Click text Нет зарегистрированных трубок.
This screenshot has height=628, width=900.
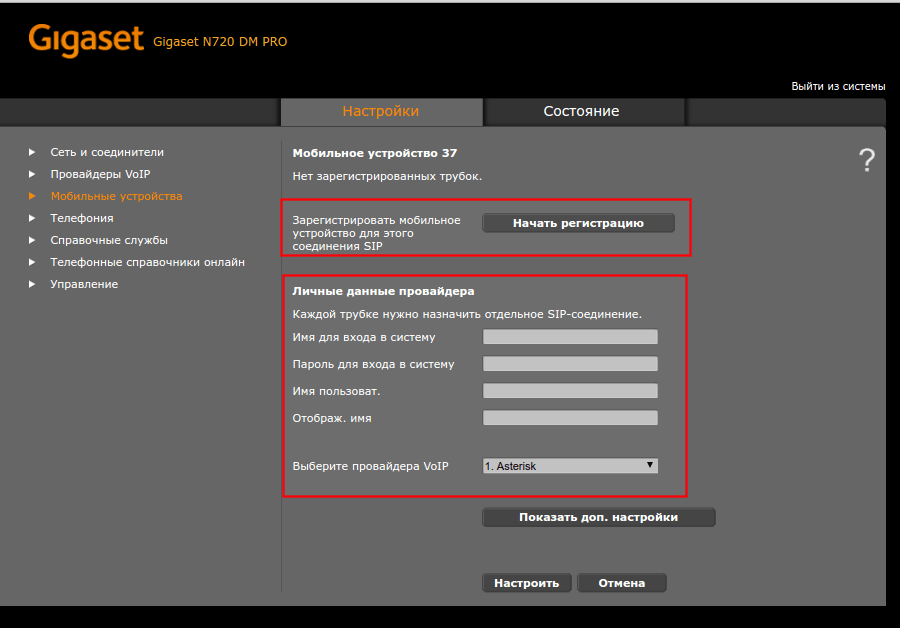click(x=387, y=176)
